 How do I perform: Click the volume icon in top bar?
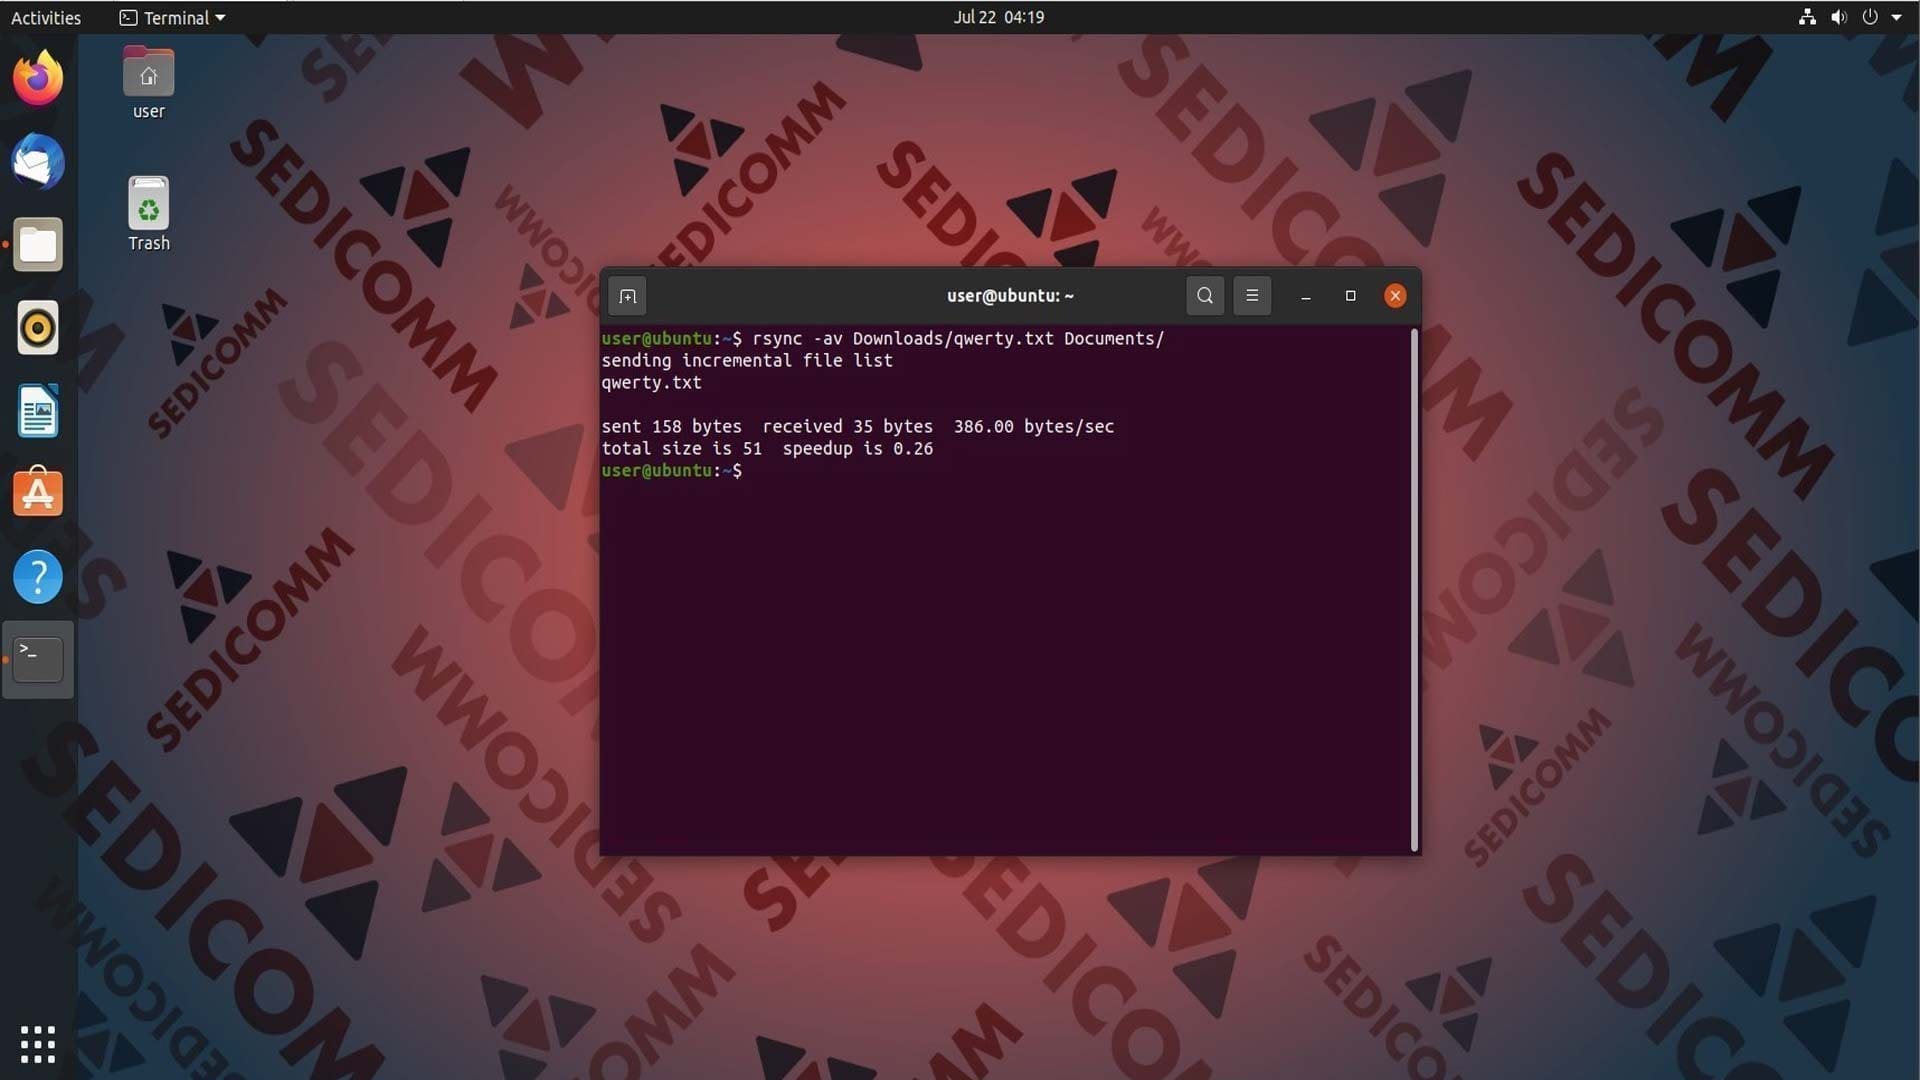(x=1839, y=17)
